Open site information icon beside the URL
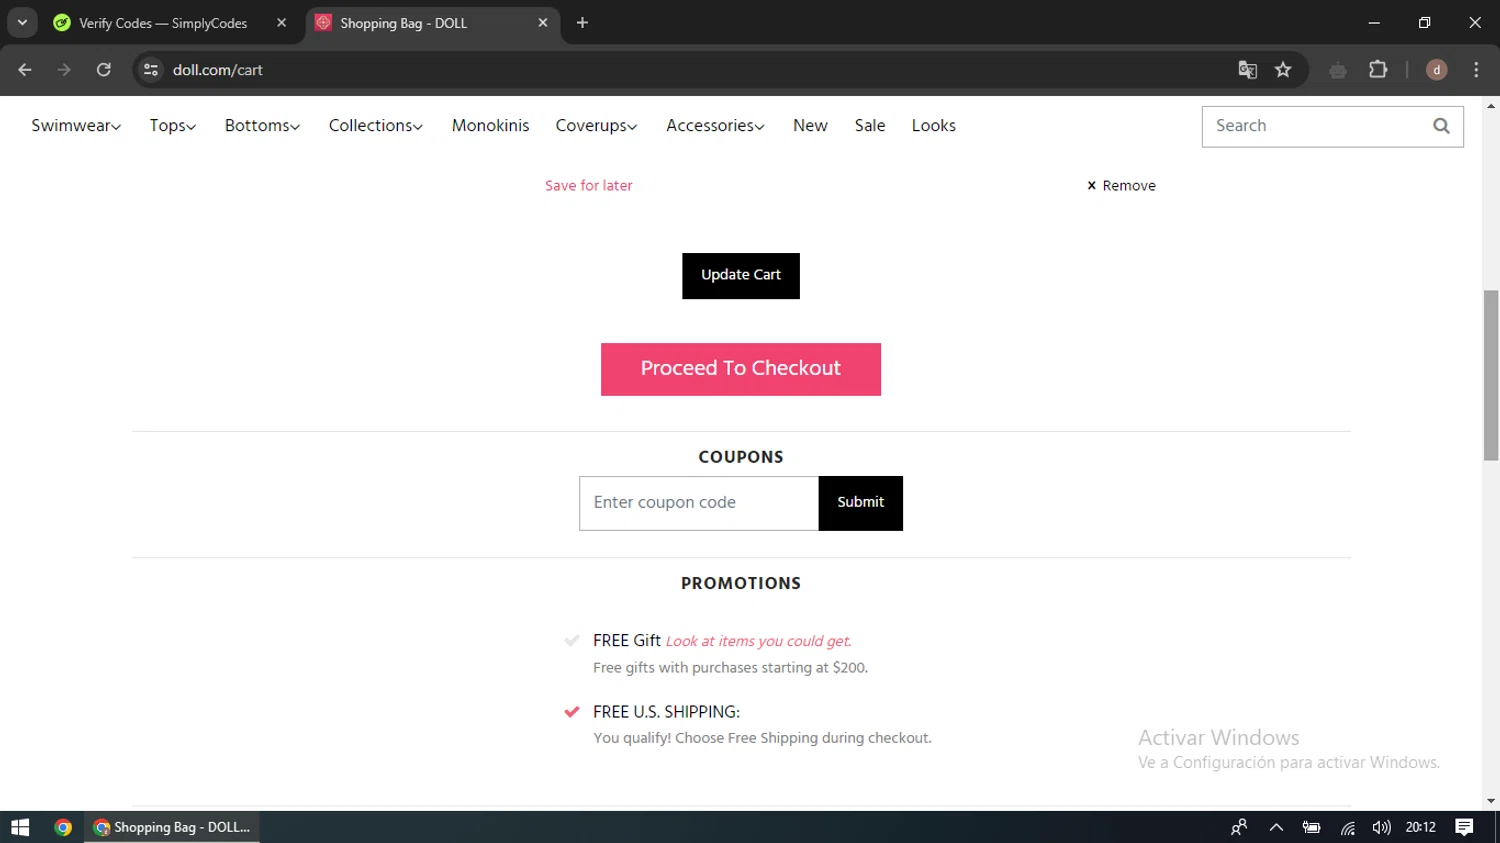The image size is (1500, 843). click(x=151, y=70)
